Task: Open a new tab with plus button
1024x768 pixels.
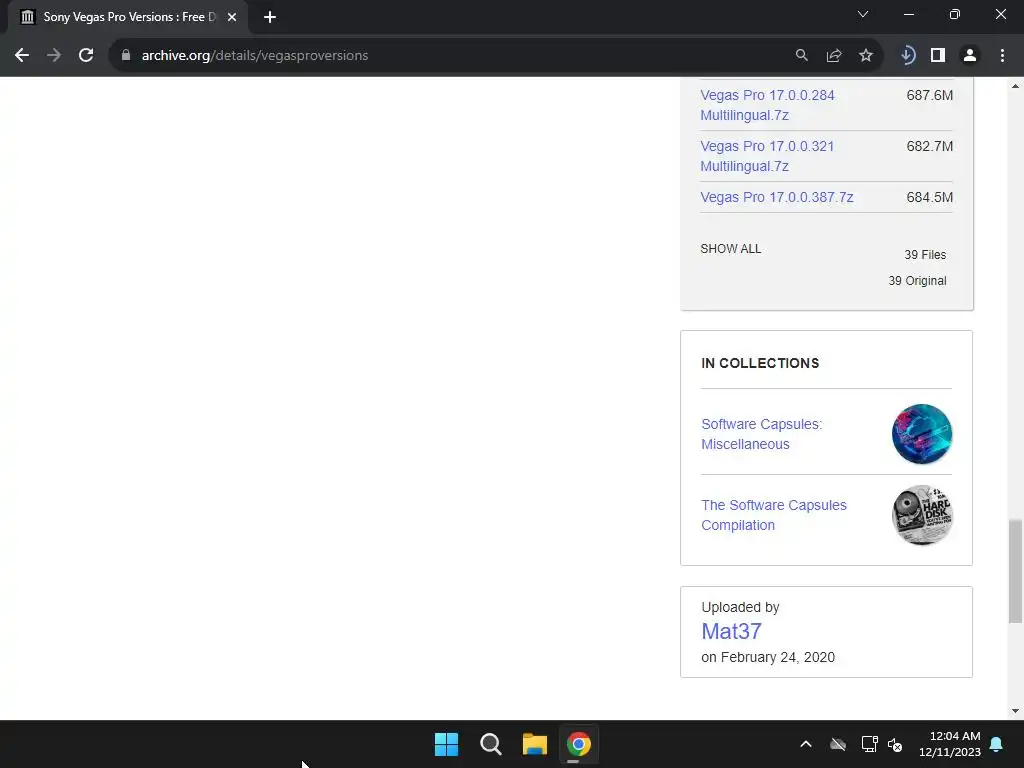Action: [270, 17]
